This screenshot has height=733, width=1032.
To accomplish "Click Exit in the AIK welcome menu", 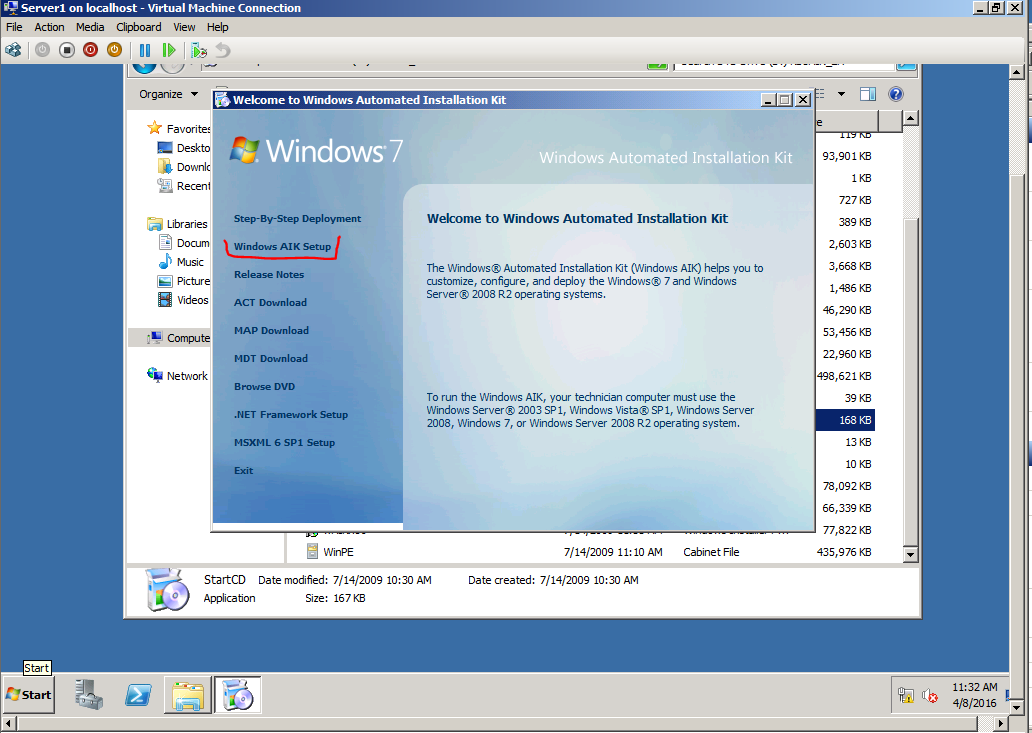I will (244, 470).
